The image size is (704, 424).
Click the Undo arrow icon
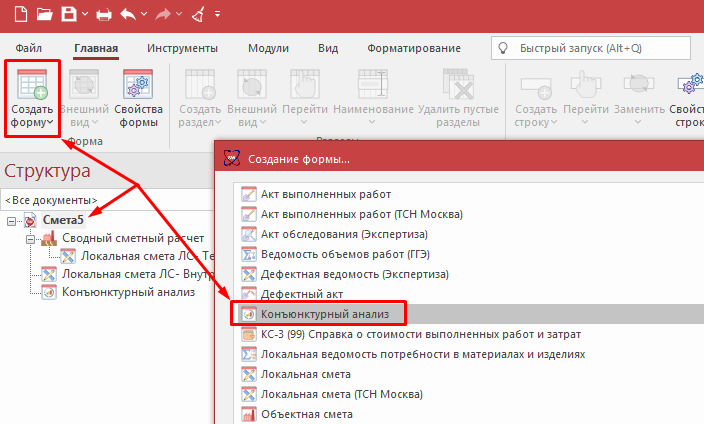tap(128, 14)
